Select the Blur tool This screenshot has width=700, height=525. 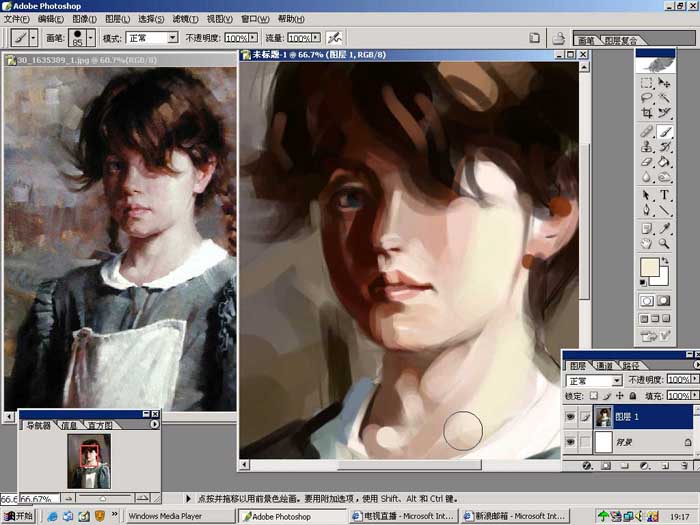coord(646,177)
